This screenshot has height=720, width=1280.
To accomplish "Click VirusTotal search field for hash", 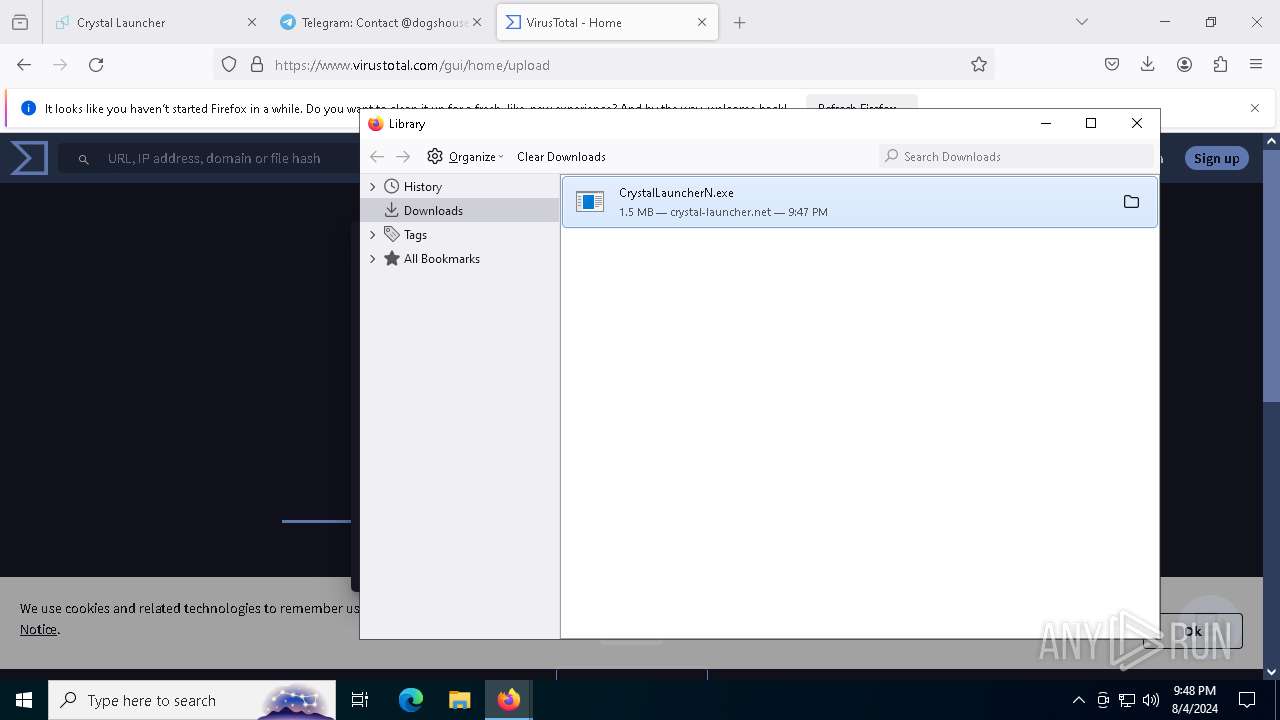I will click(x=214, y=158).
